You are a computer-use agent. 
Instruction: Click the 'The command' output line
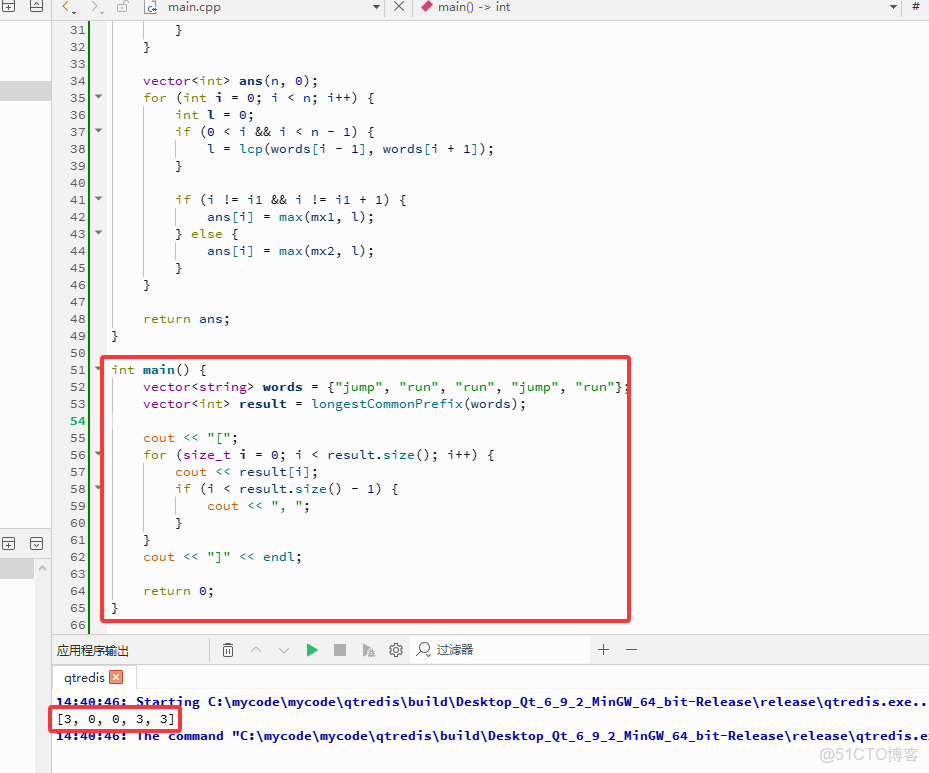pos(492,736)
